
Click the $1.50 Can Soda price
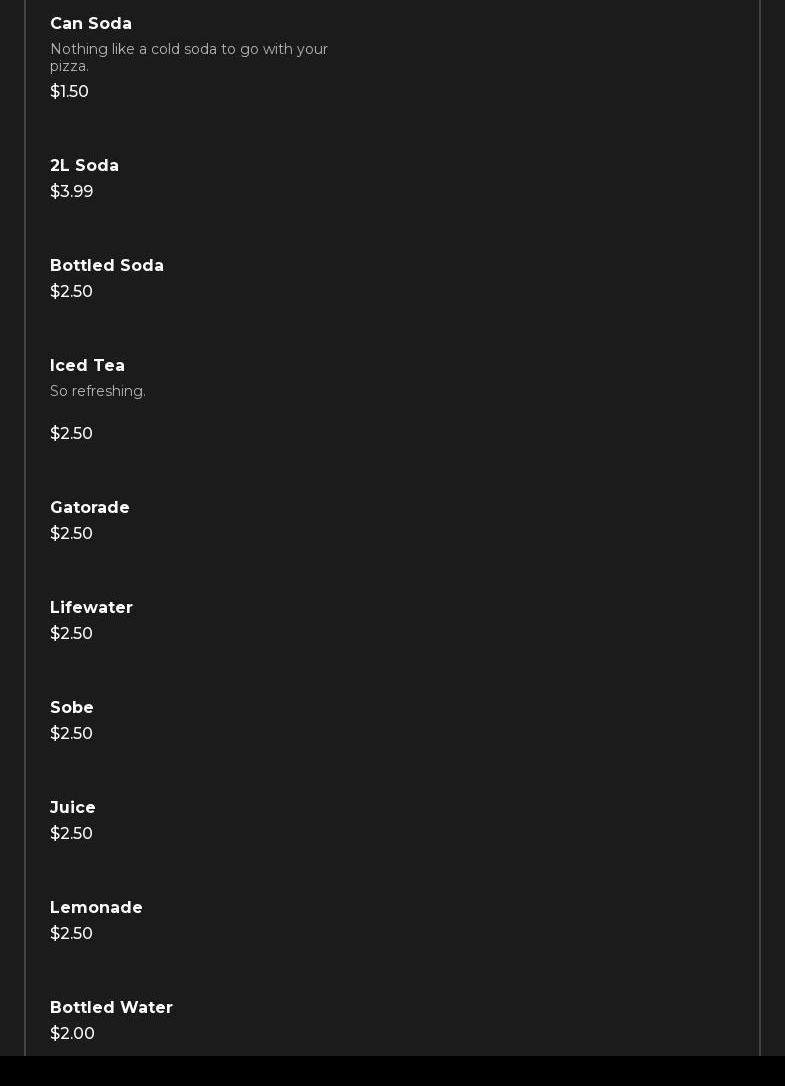click(x=69, y=92)
